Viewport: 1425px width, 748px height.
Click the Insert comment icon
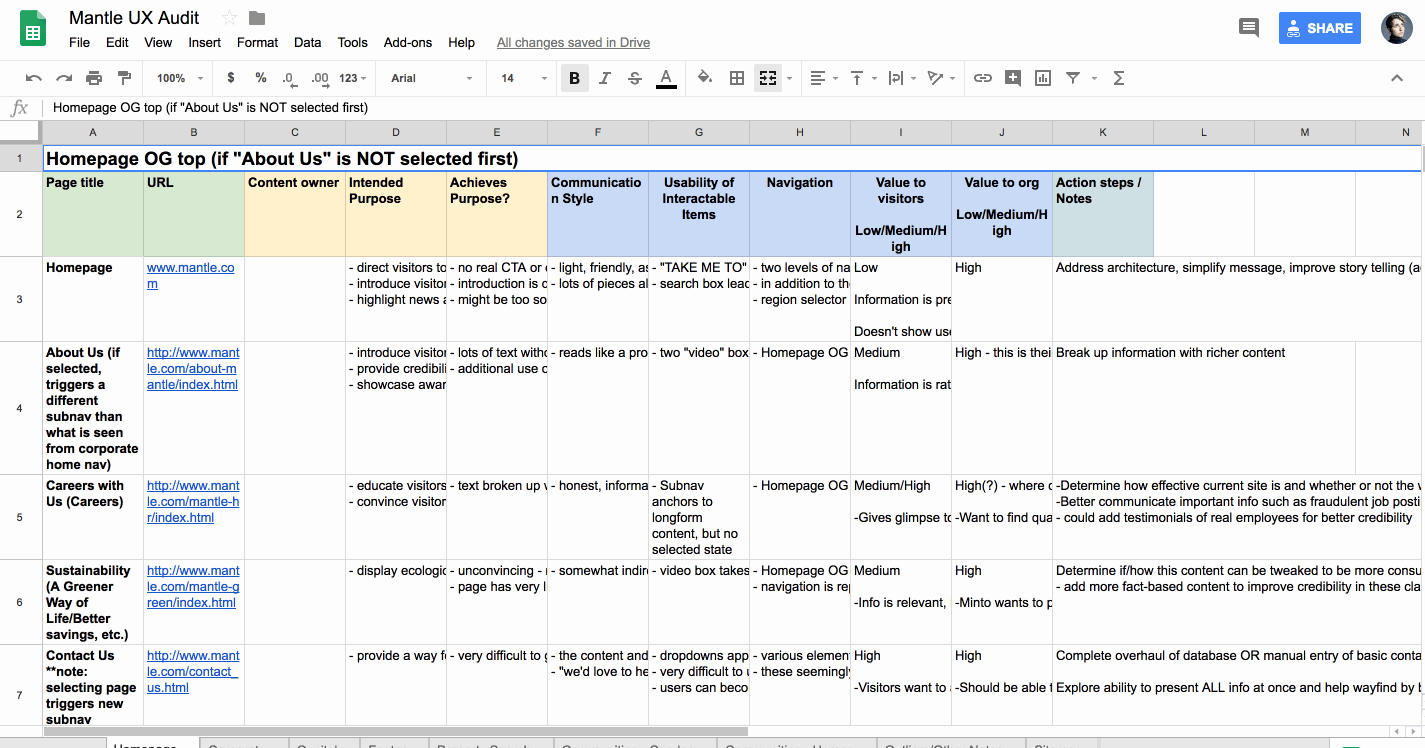(x=1013, y=78)
